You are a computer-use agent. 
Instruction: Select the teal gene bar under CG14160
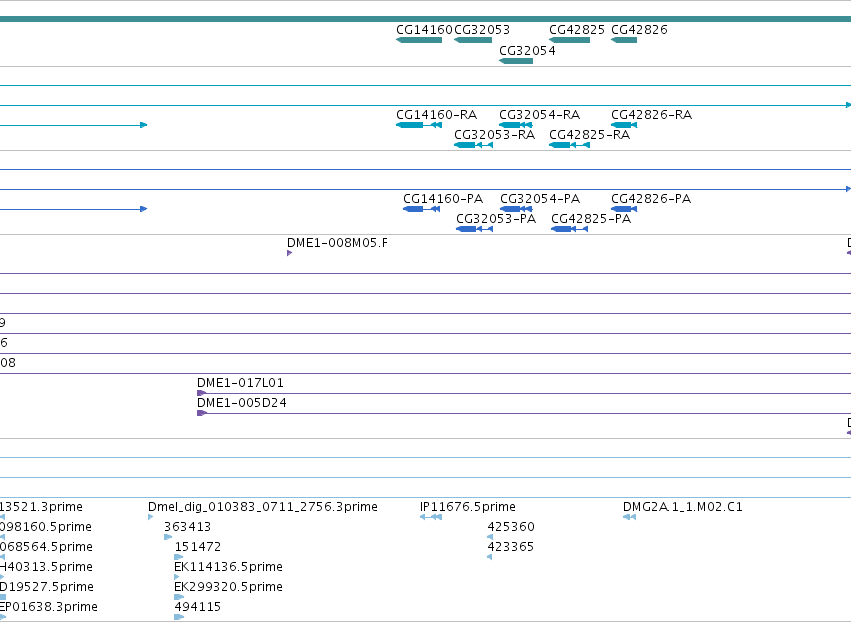tap(419, 40)
